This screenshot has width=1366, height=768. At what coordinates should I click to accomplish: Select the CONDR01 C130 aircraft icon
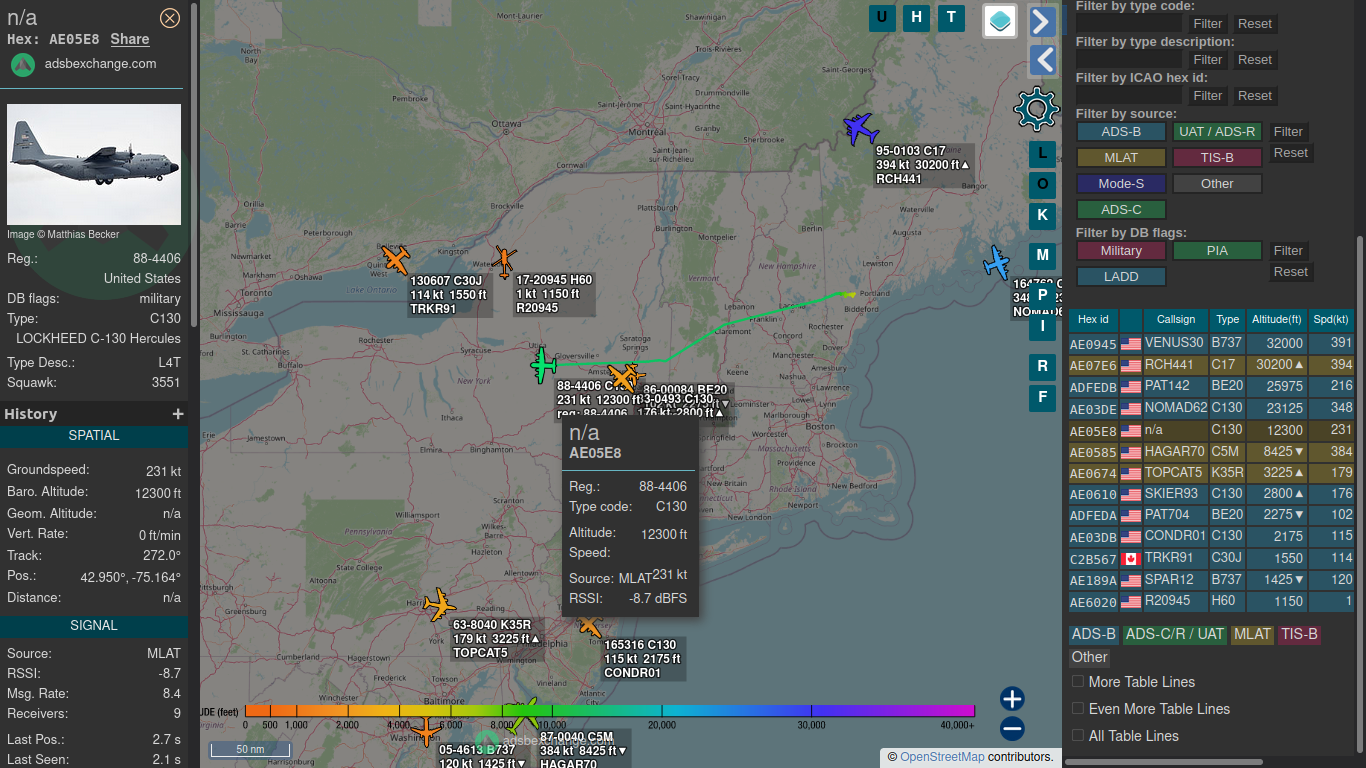coord(589,625)
